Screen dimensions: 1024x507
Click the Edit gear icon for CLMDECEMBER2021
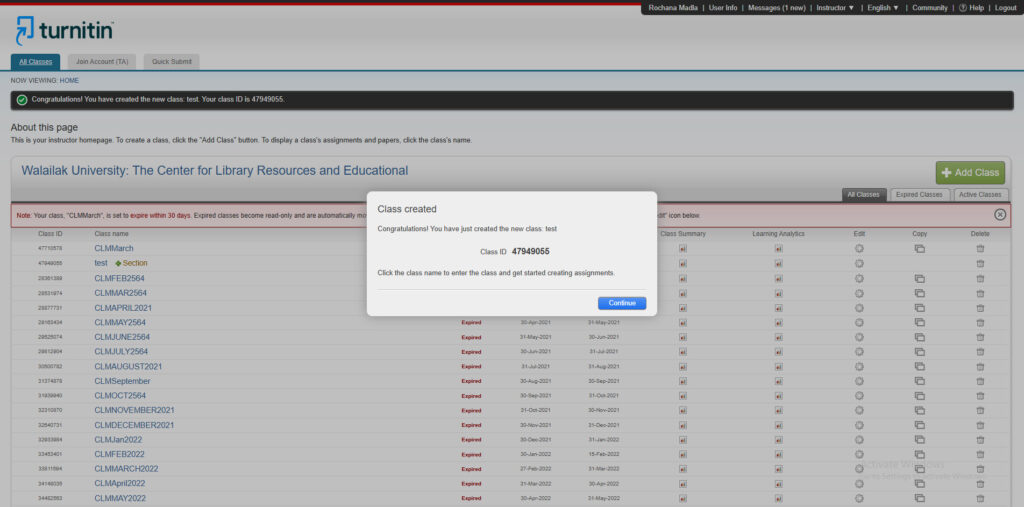tap(859, 425)
